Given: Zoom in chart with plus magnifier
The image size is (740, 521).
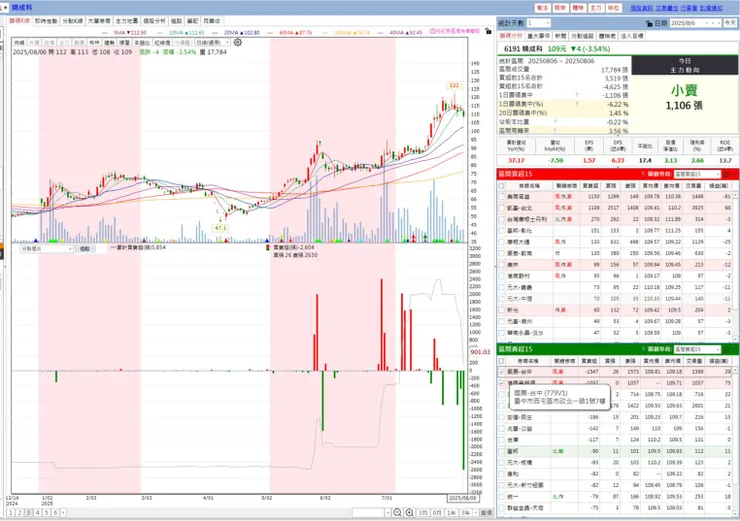Looking at the screenshot, I should pyautogui.click(x=409, y=513).
